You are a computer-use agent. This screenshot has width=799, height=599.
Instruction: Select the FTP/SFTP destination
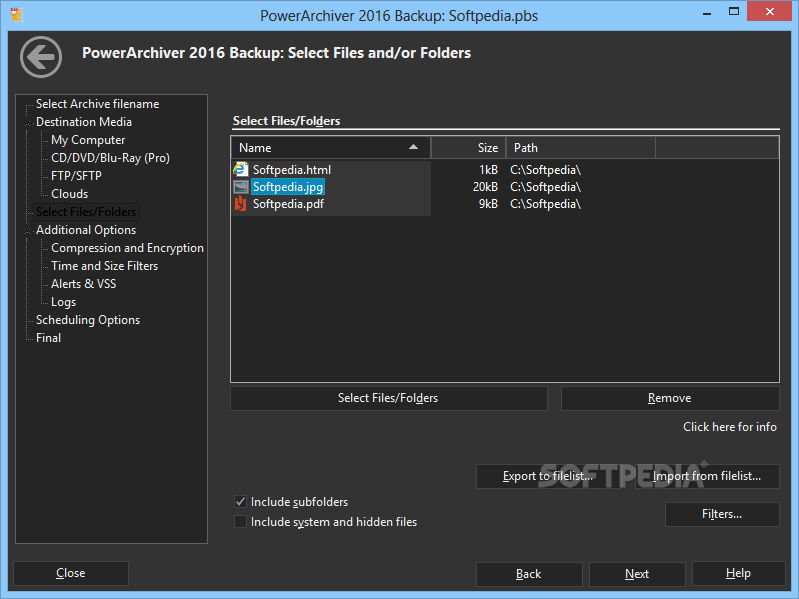coord(76,176)
